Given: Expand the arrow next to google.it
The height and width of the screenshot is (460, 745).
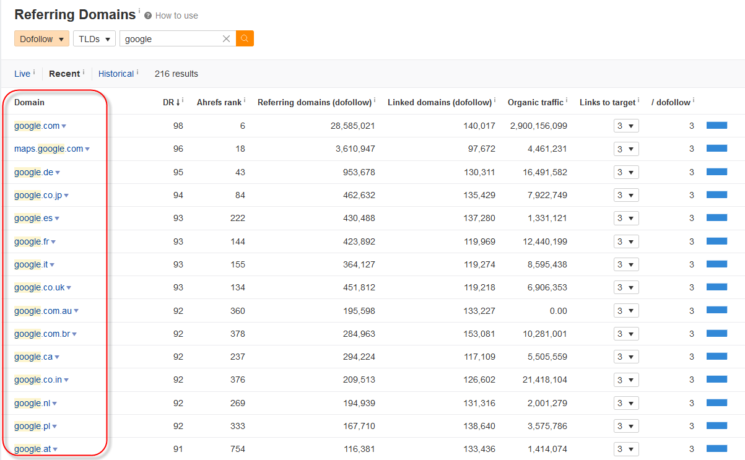Looking at the screenshot, I should pos(52,265).
